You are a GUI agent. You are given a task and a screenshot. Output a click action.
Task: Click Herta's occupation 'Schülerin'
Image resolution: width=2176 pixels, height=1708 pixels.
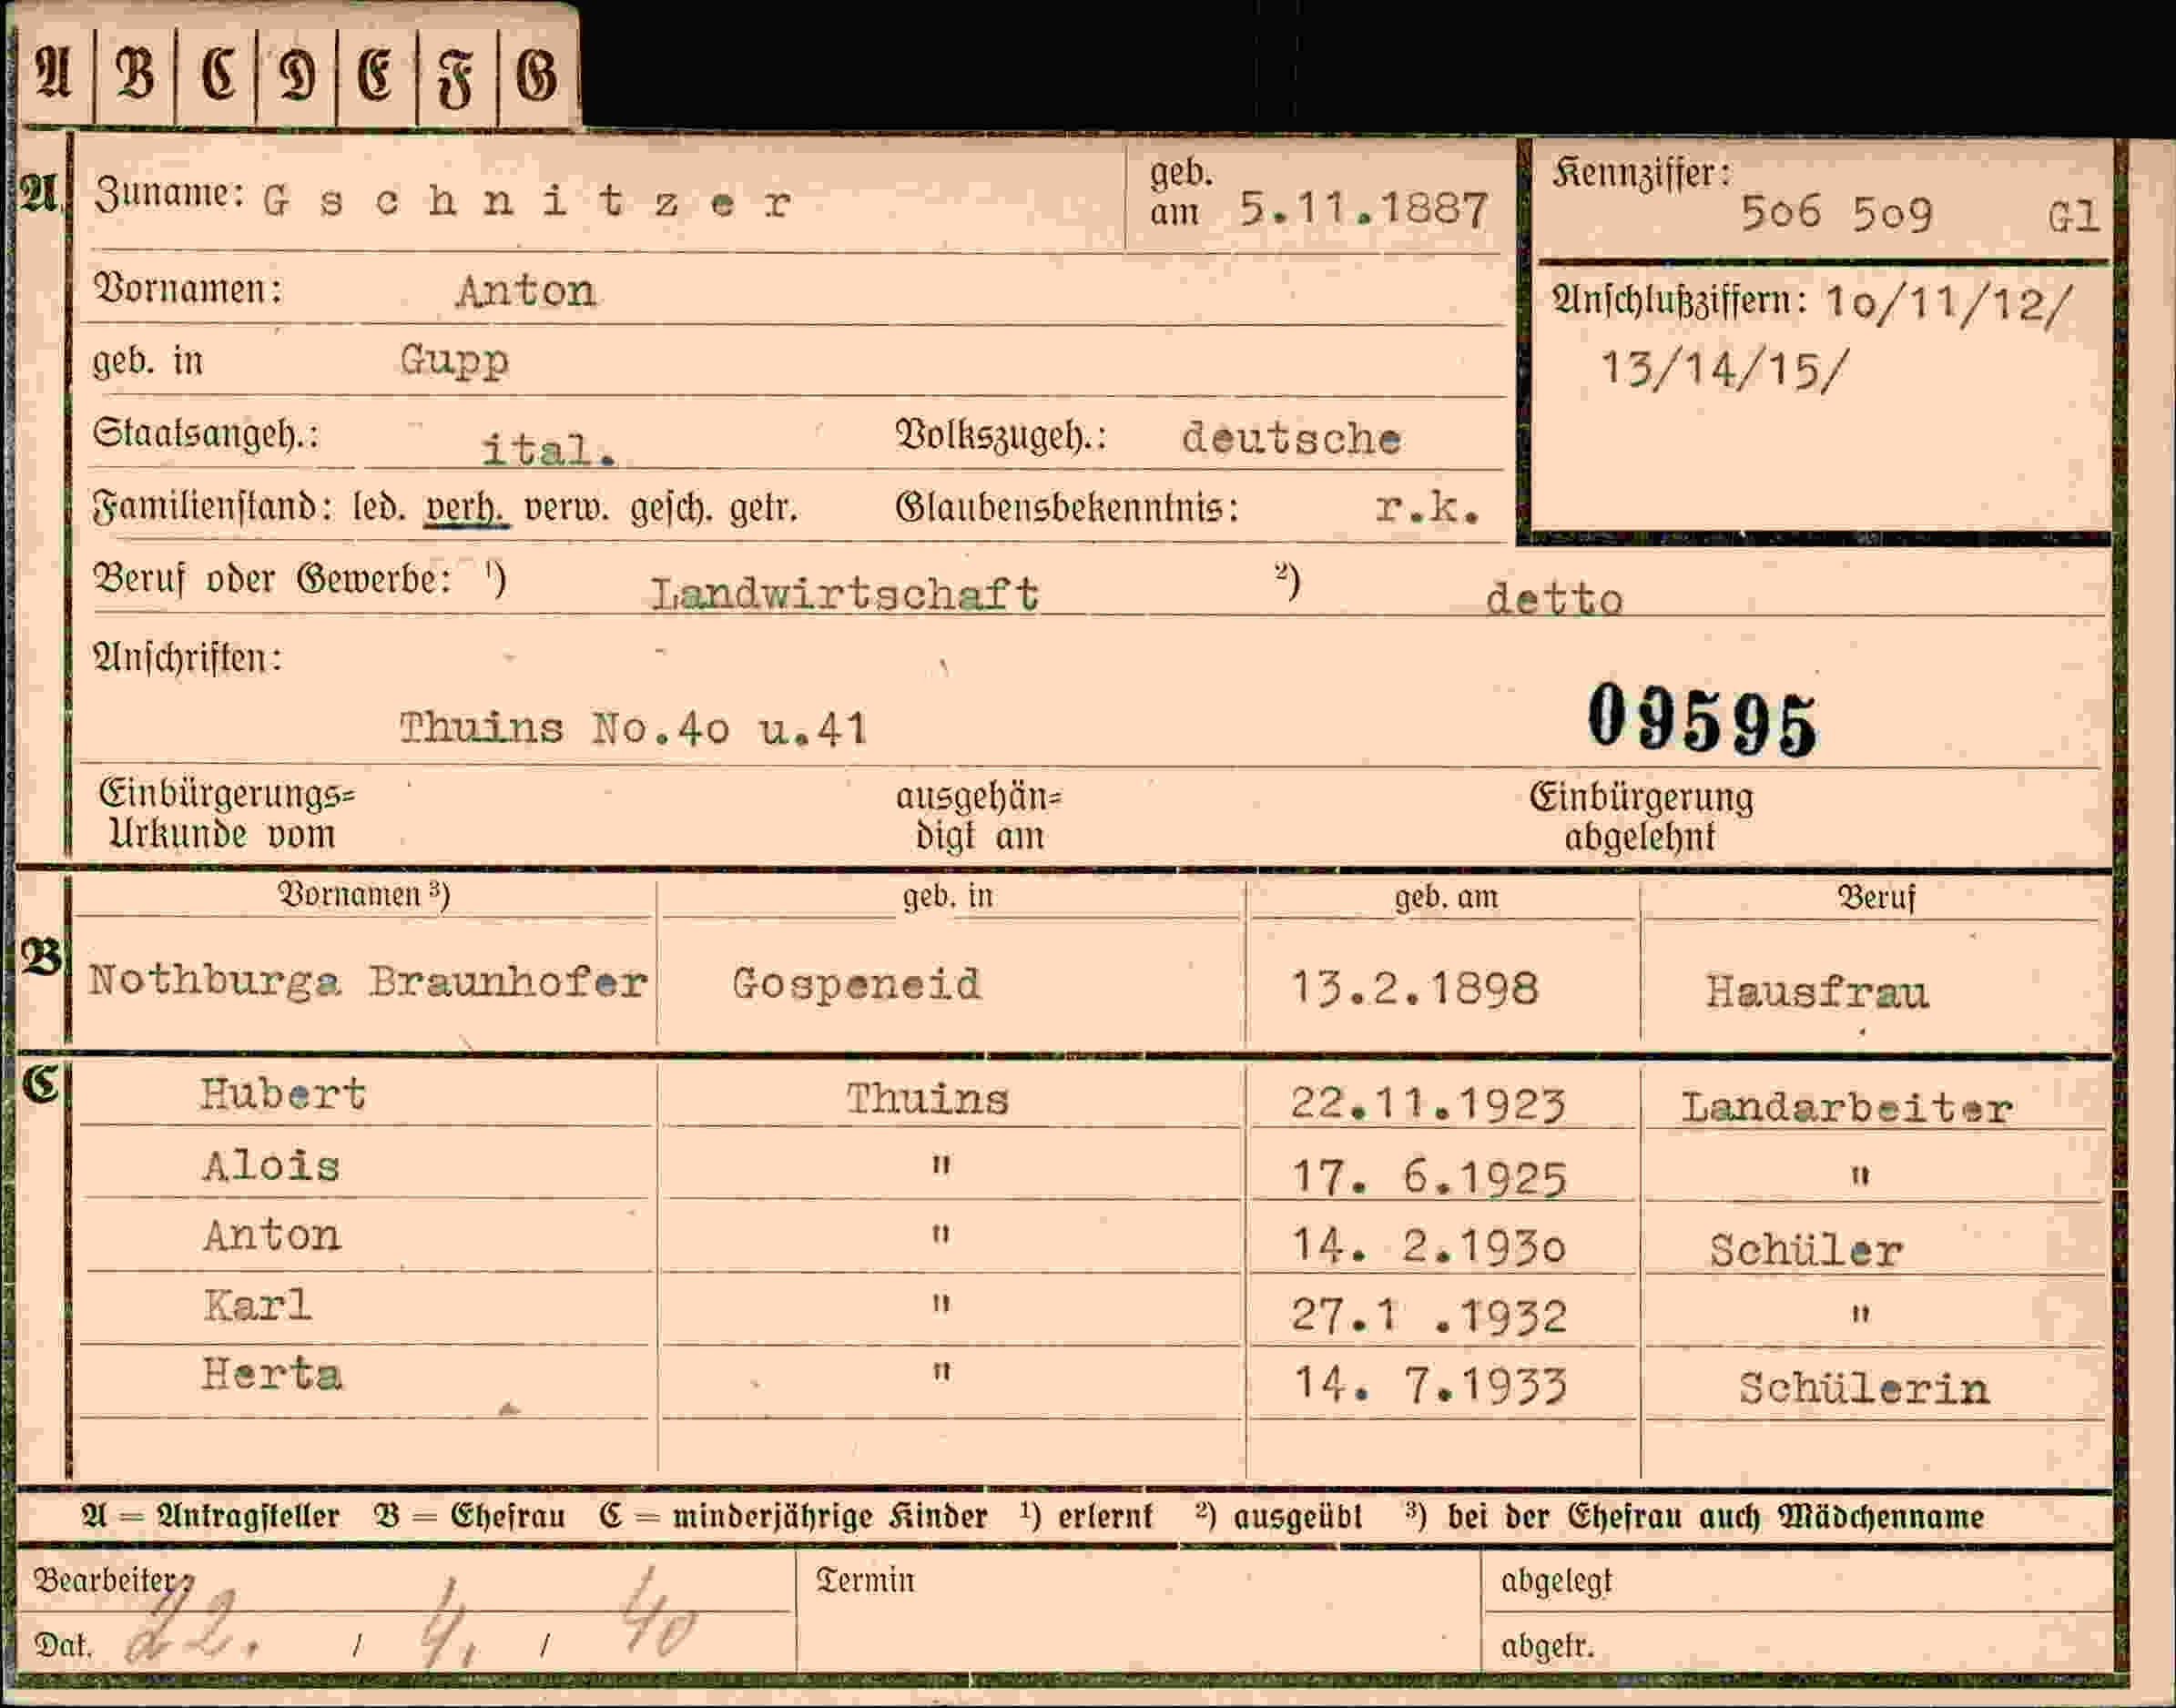(1864, 1389)
